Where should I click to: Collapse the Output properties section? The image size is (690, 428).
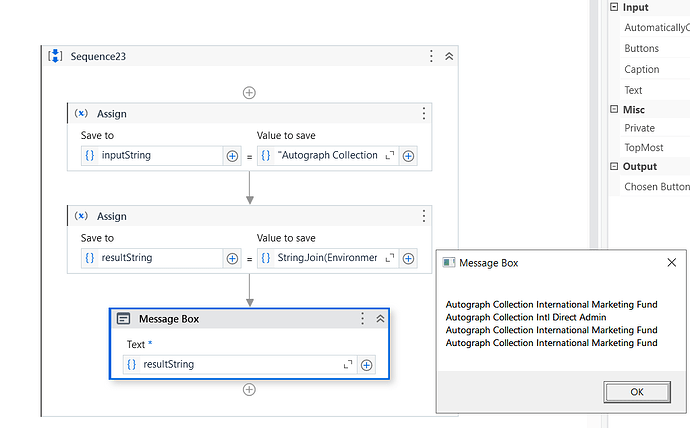pos(612,167)
